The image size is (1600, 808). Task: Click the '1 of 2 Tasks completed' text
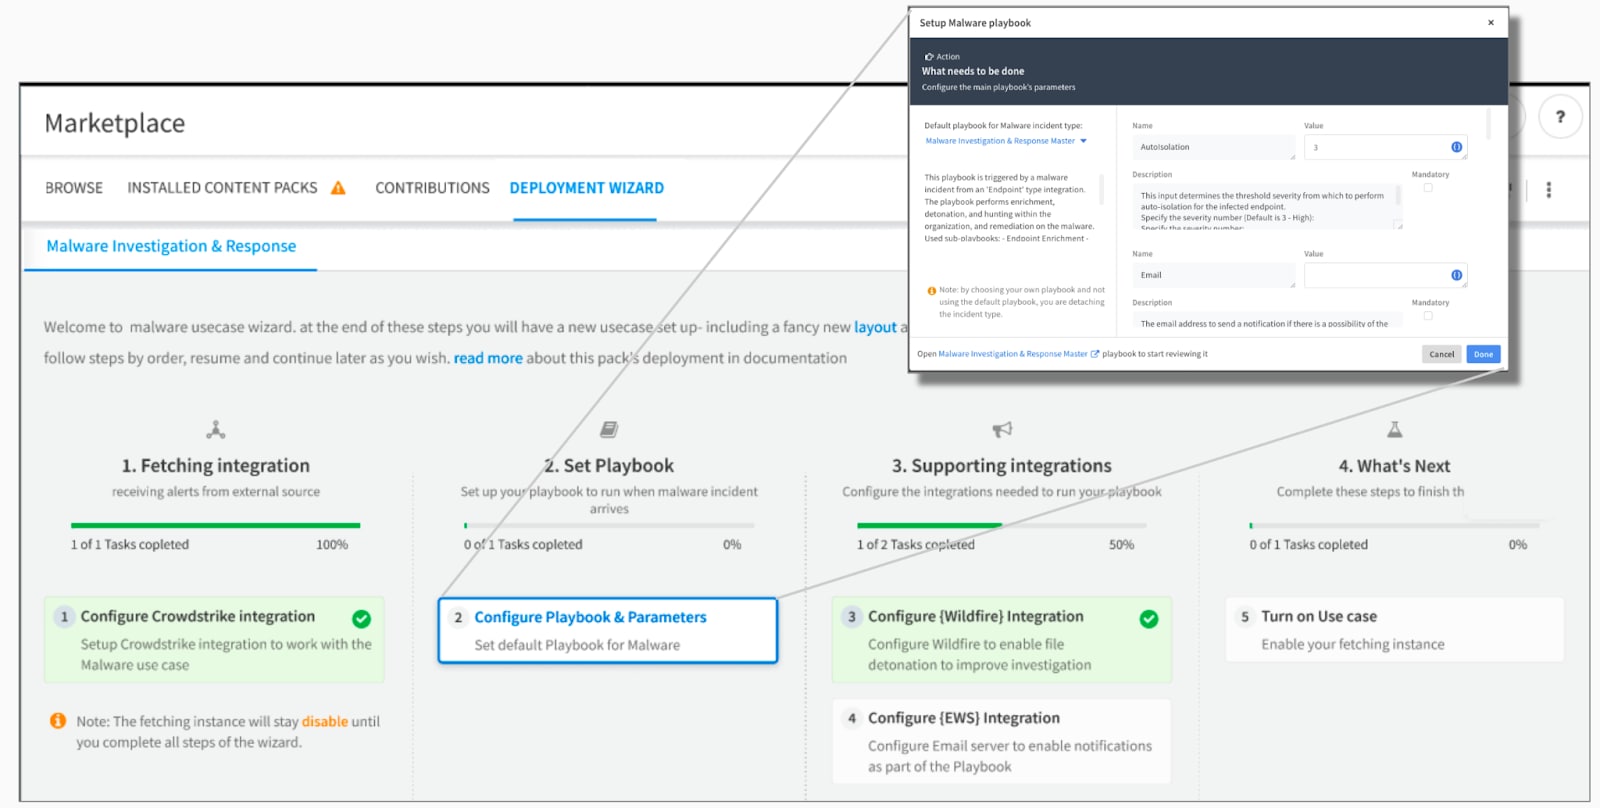(x=915, y=545)
